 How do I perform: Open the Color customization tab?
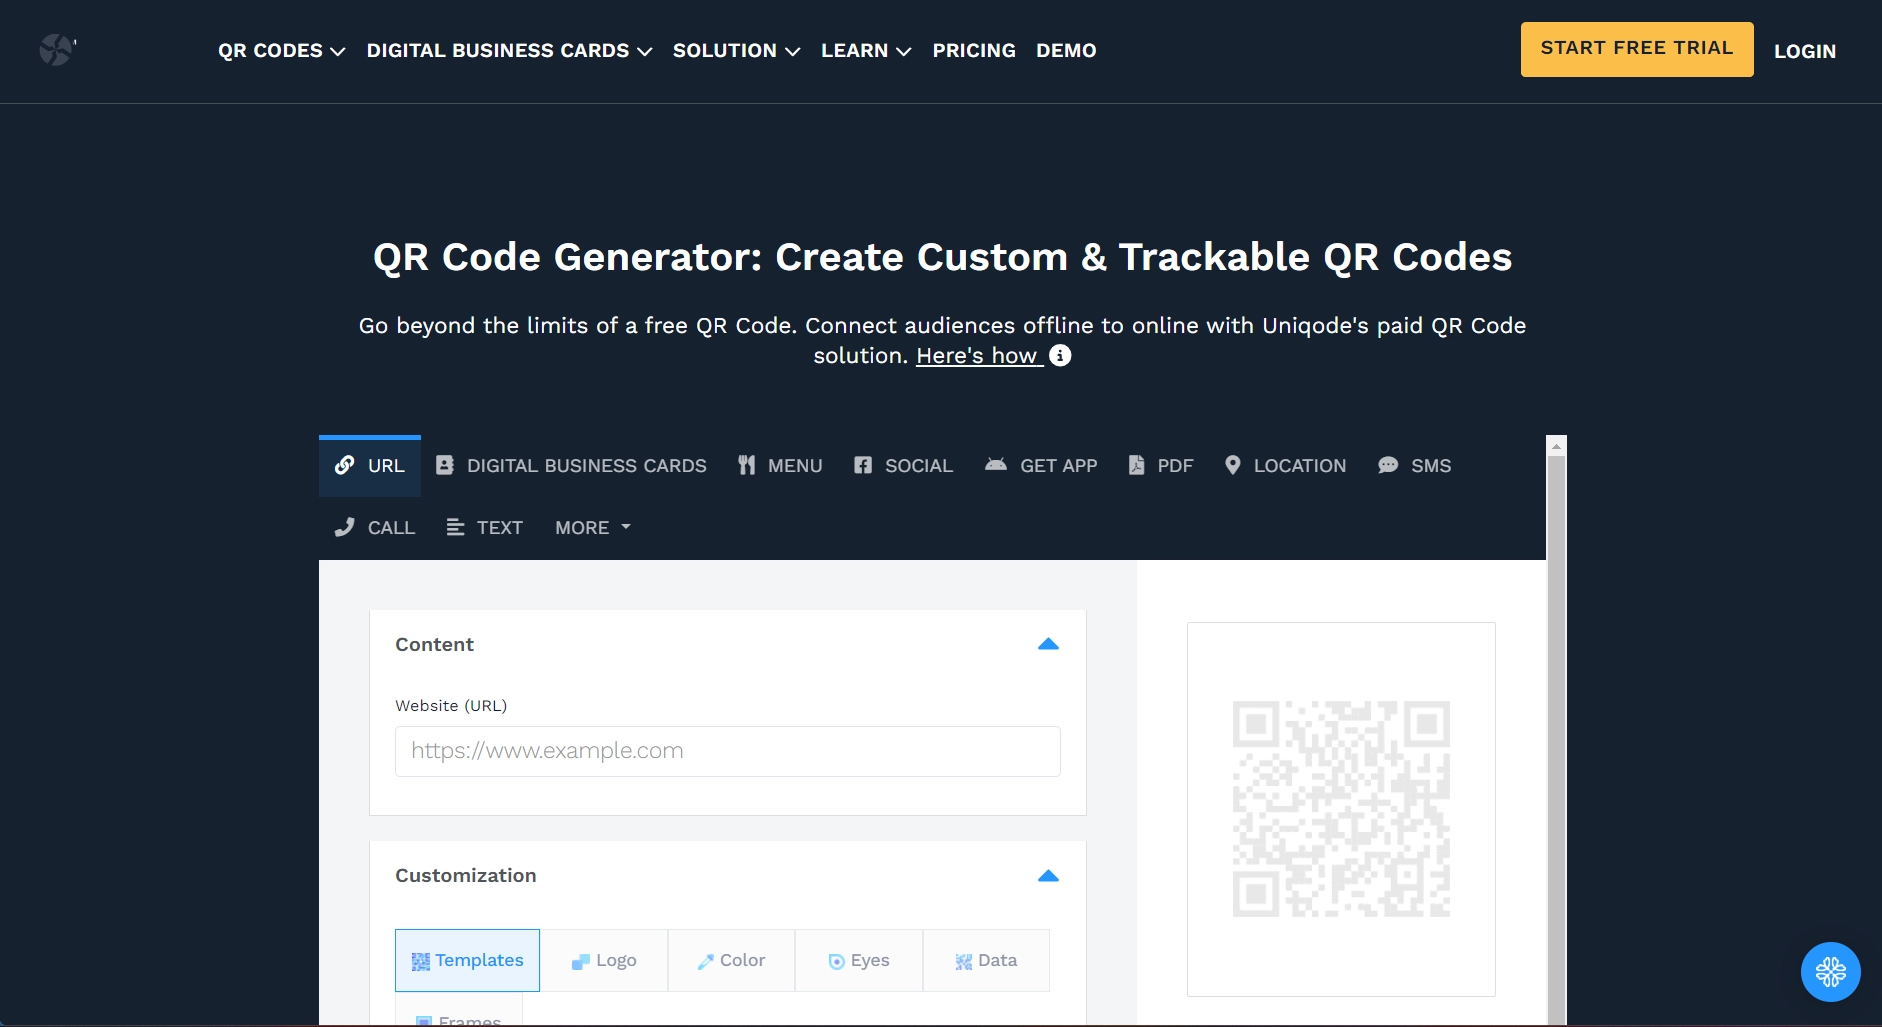click(731, 960)
